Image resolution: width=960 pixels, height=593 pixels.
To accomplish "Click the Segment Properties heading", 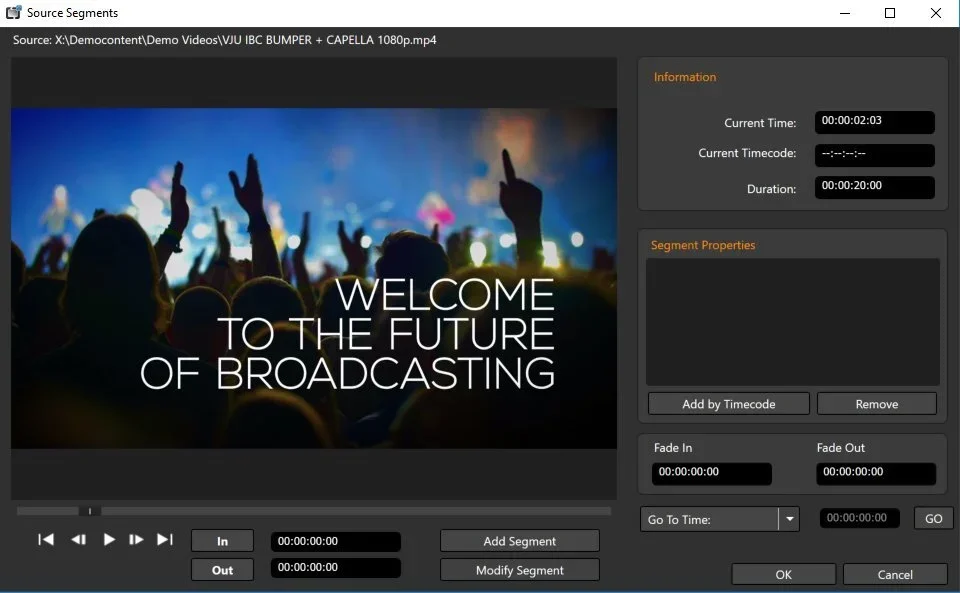I will point(703,245).
